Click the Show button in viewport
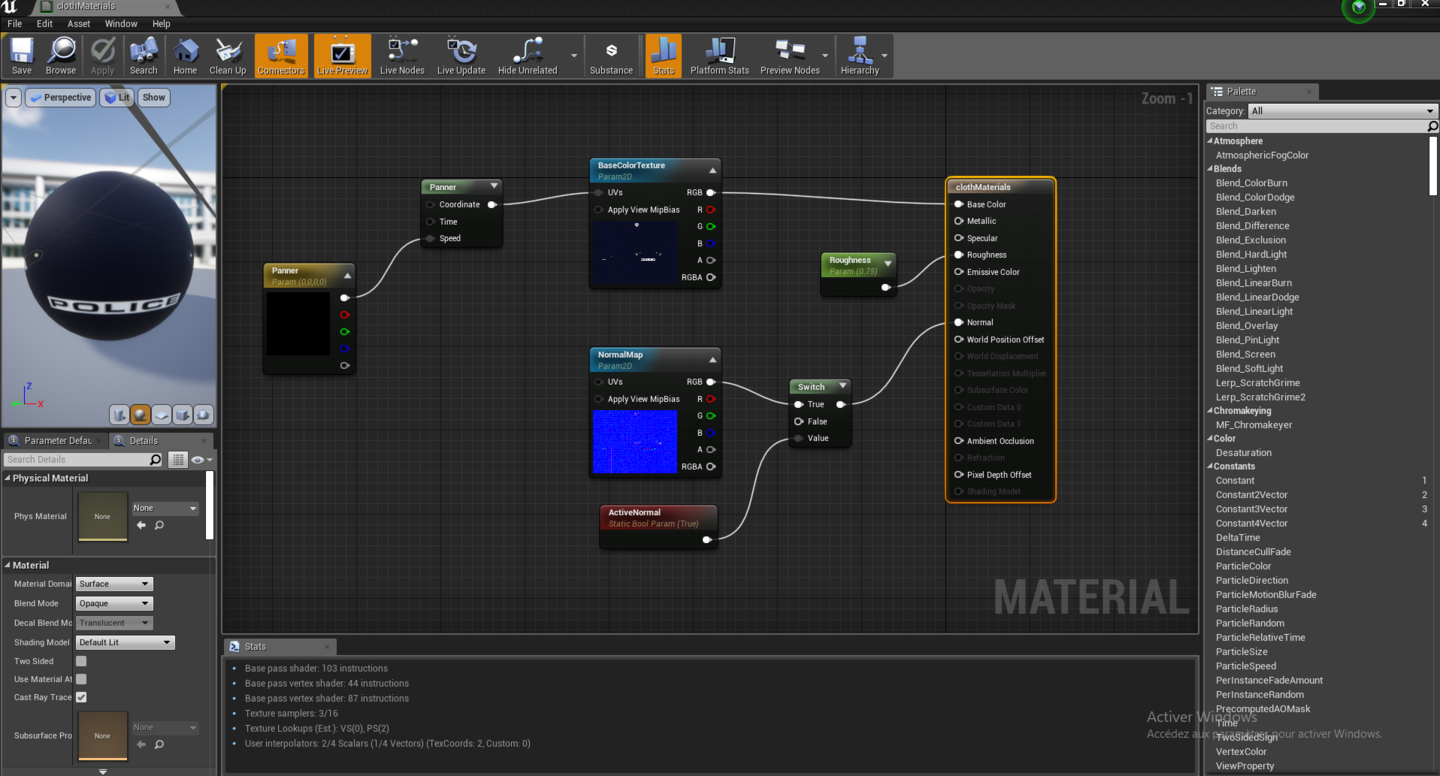The width and height of the screenshot is (1440, 776). pos(154,97)
